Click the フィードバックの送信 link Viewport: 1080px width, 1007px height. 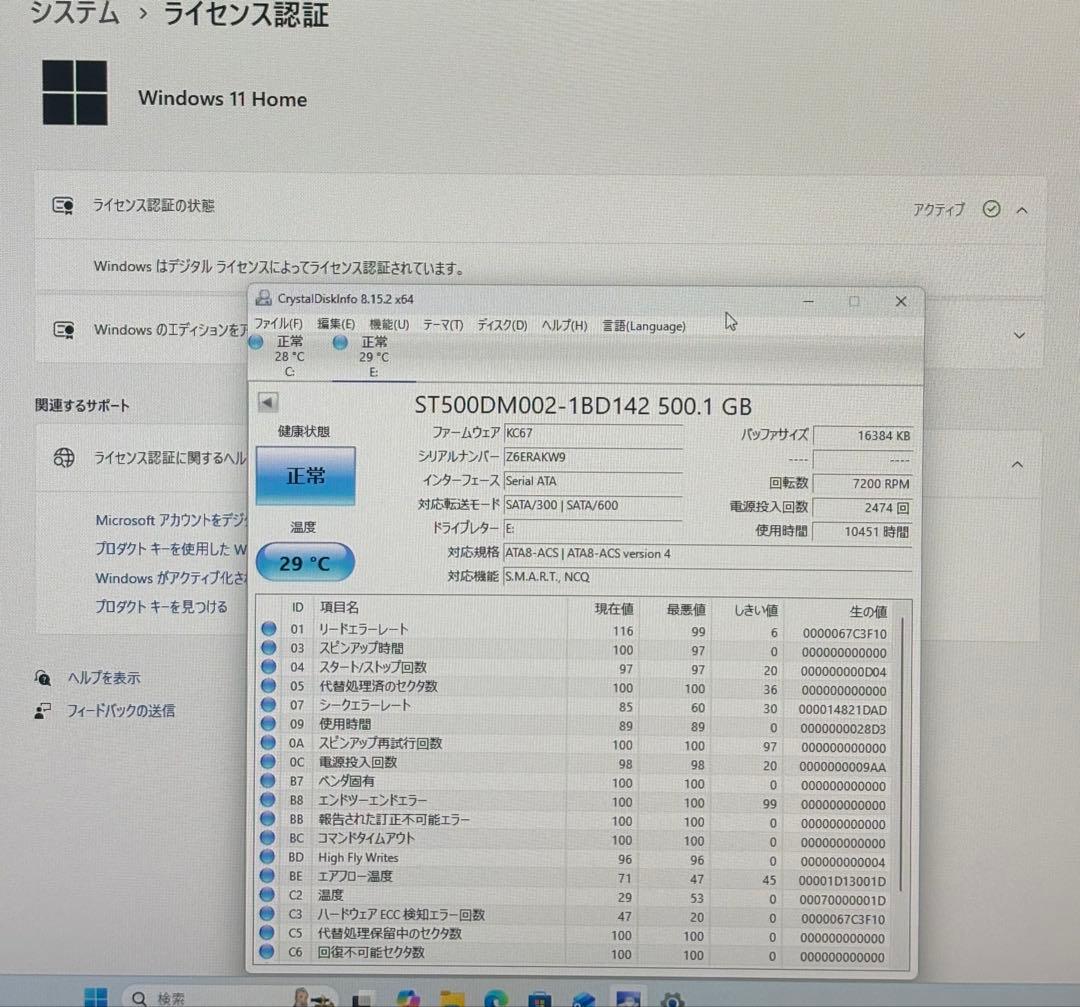pos(121,710)
